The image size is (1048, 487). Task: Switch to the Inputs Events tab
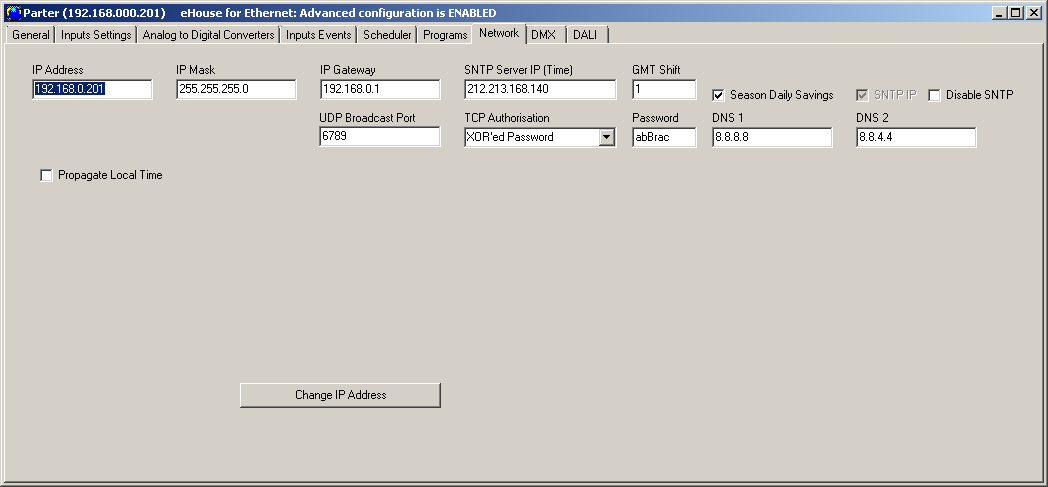pos(319,35)
